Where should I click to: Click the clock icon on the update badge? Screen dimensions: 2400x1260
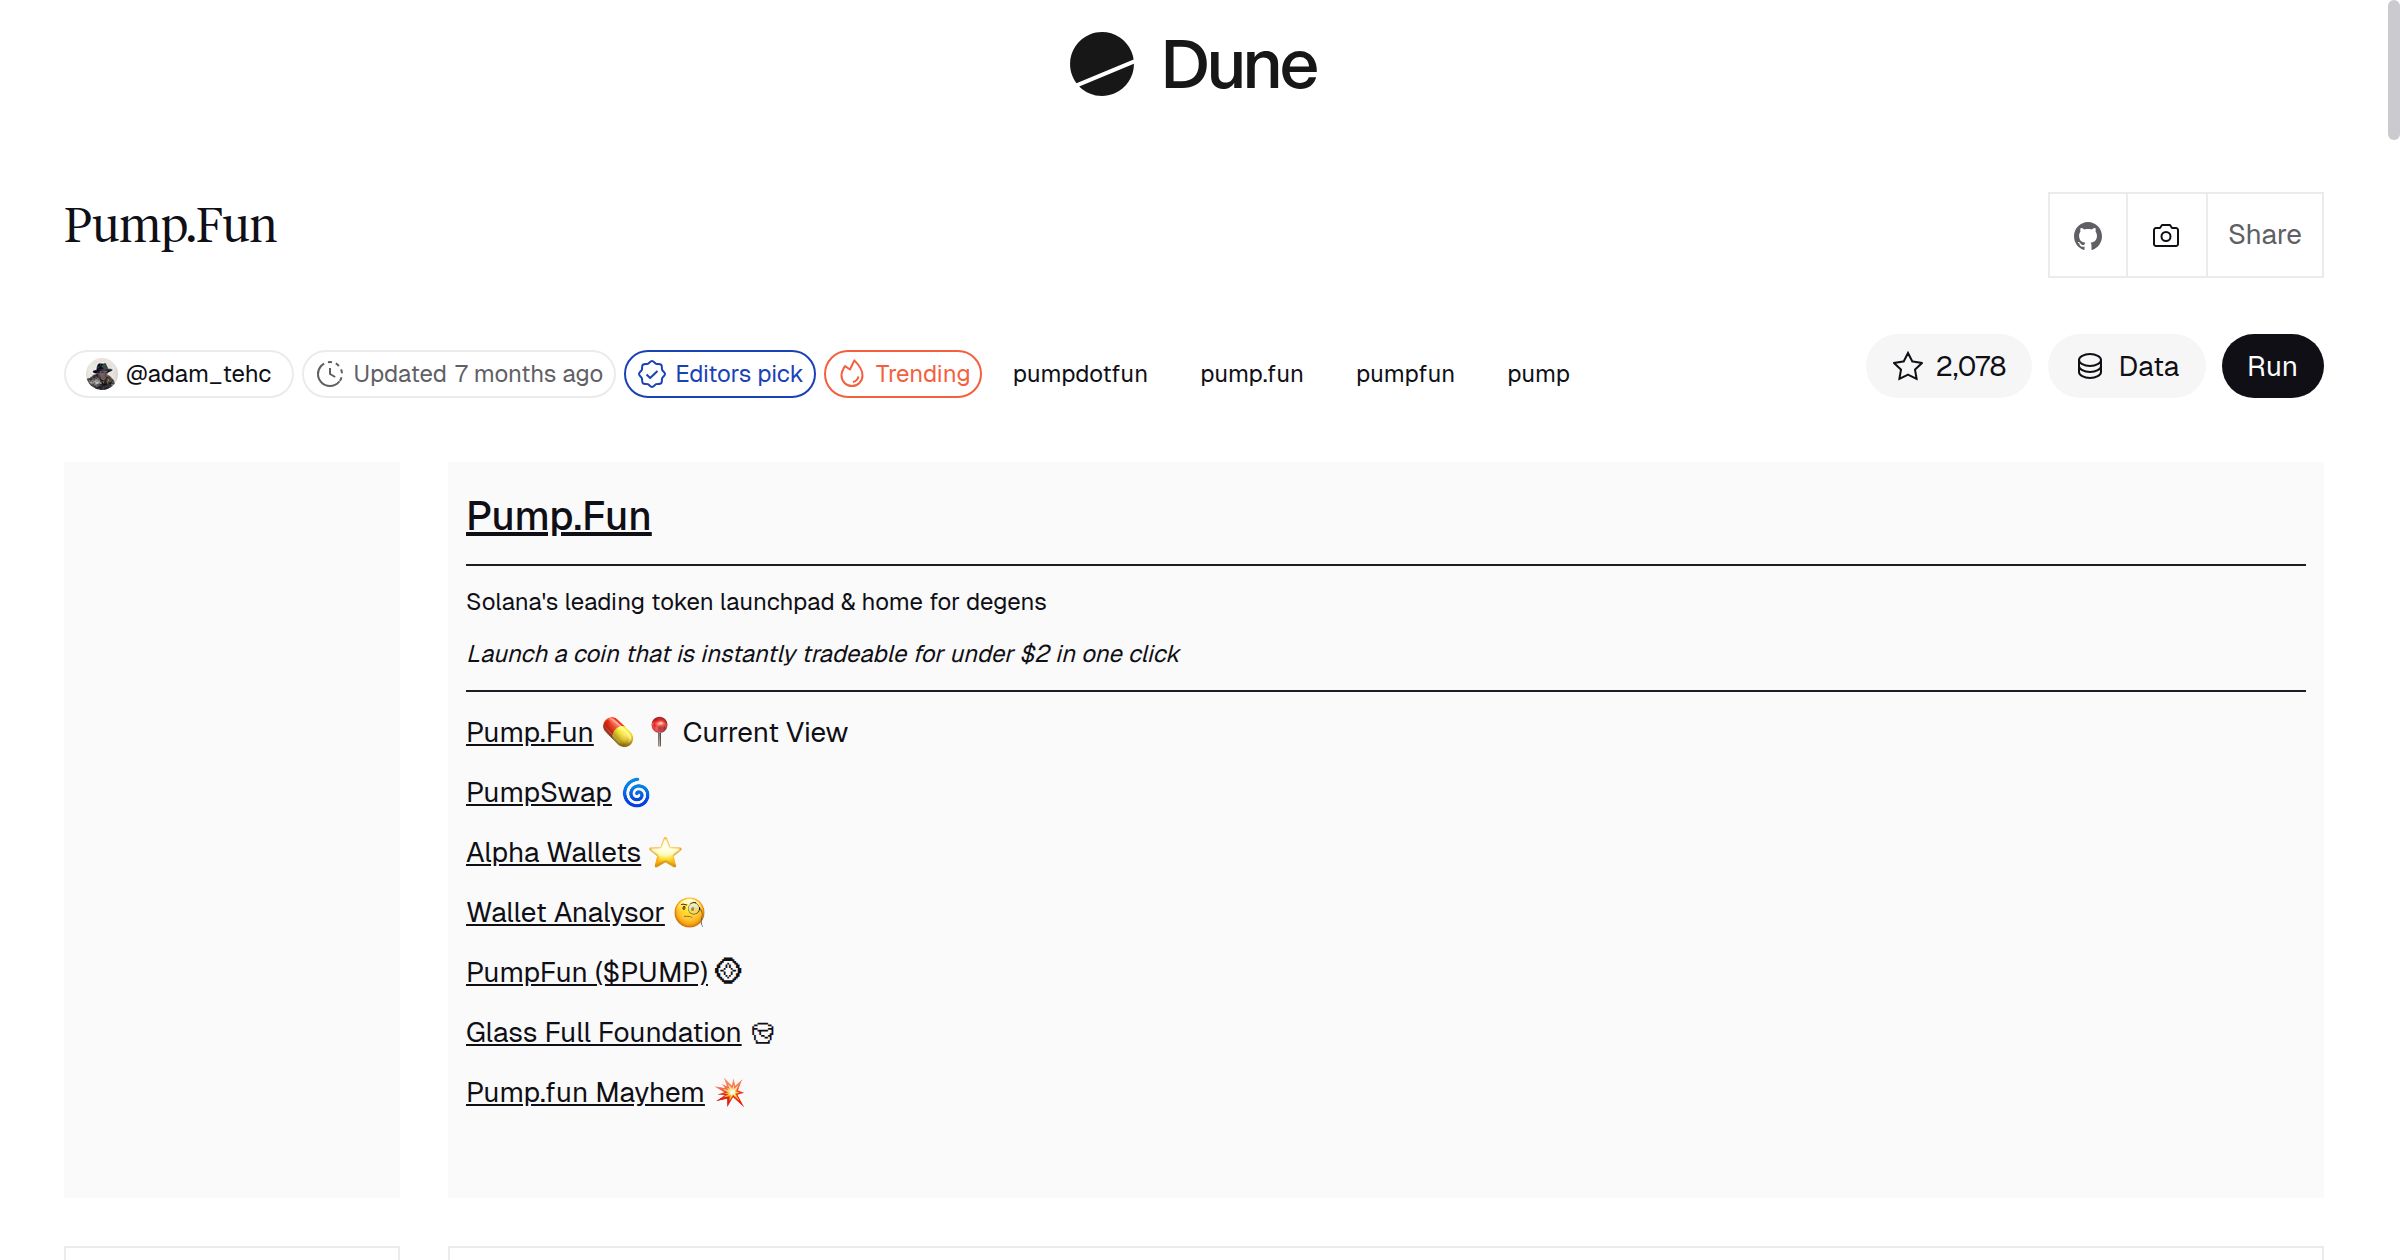(x=330, y=373)
